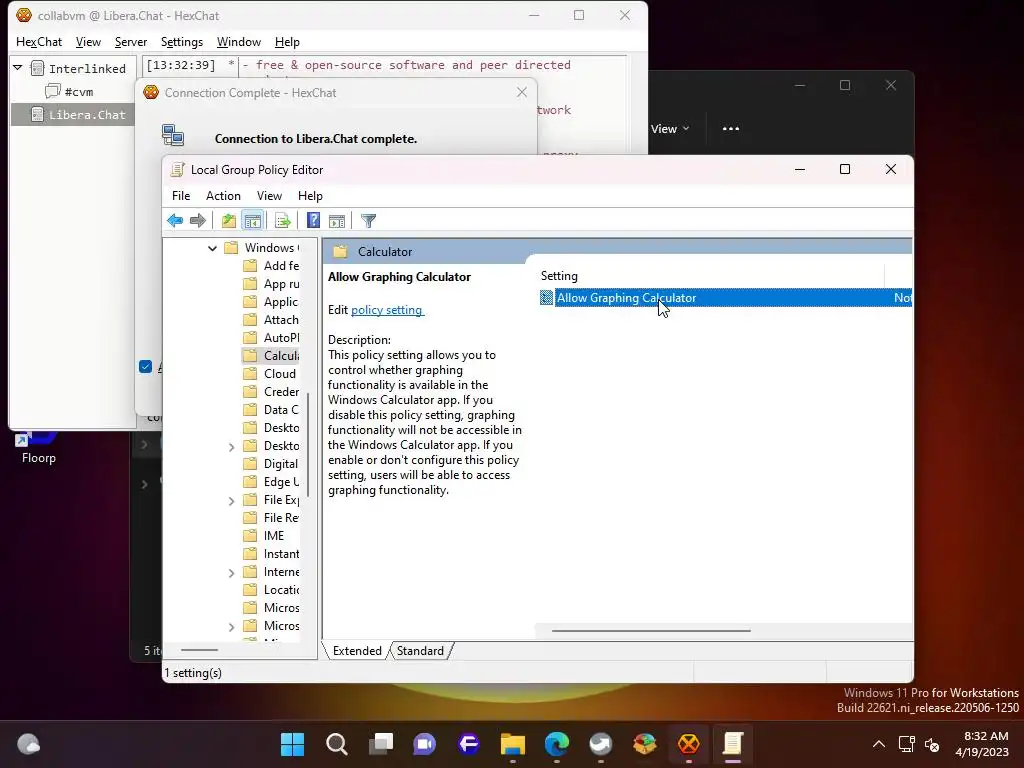Collapse the Windows Components tree node

212,248
